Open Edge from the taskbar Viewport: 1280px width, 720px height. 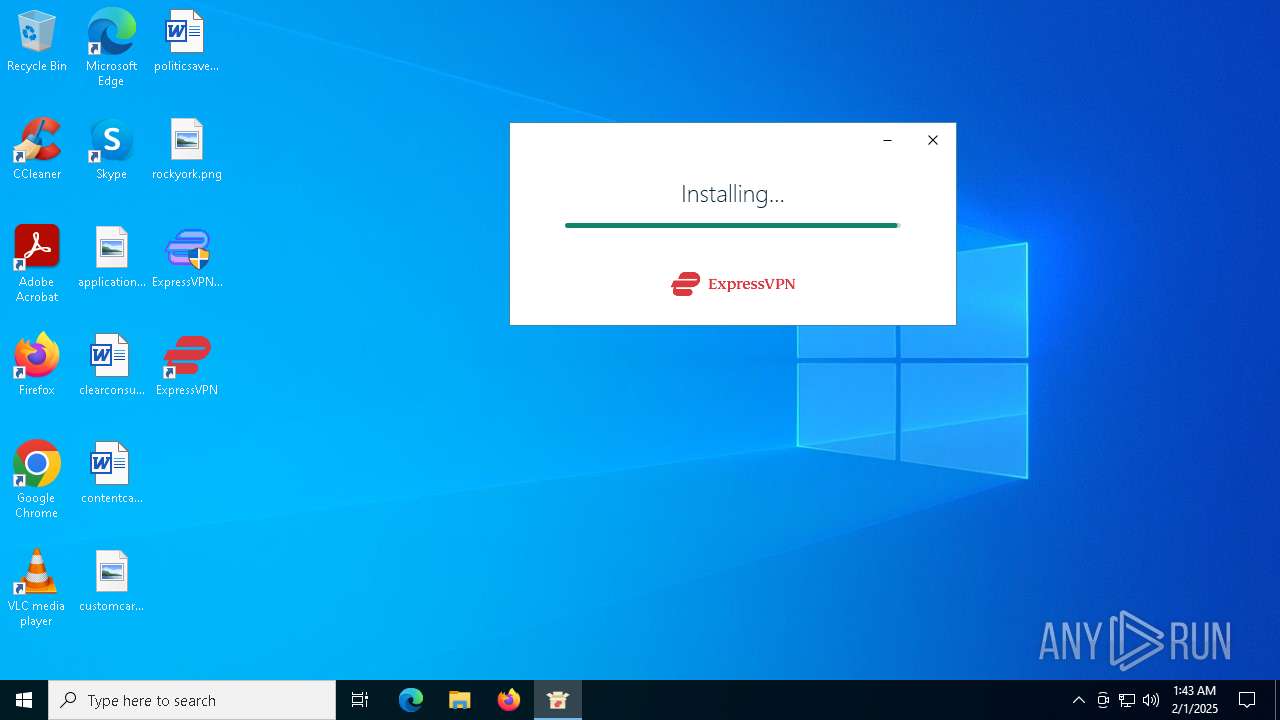pos(411,700)
